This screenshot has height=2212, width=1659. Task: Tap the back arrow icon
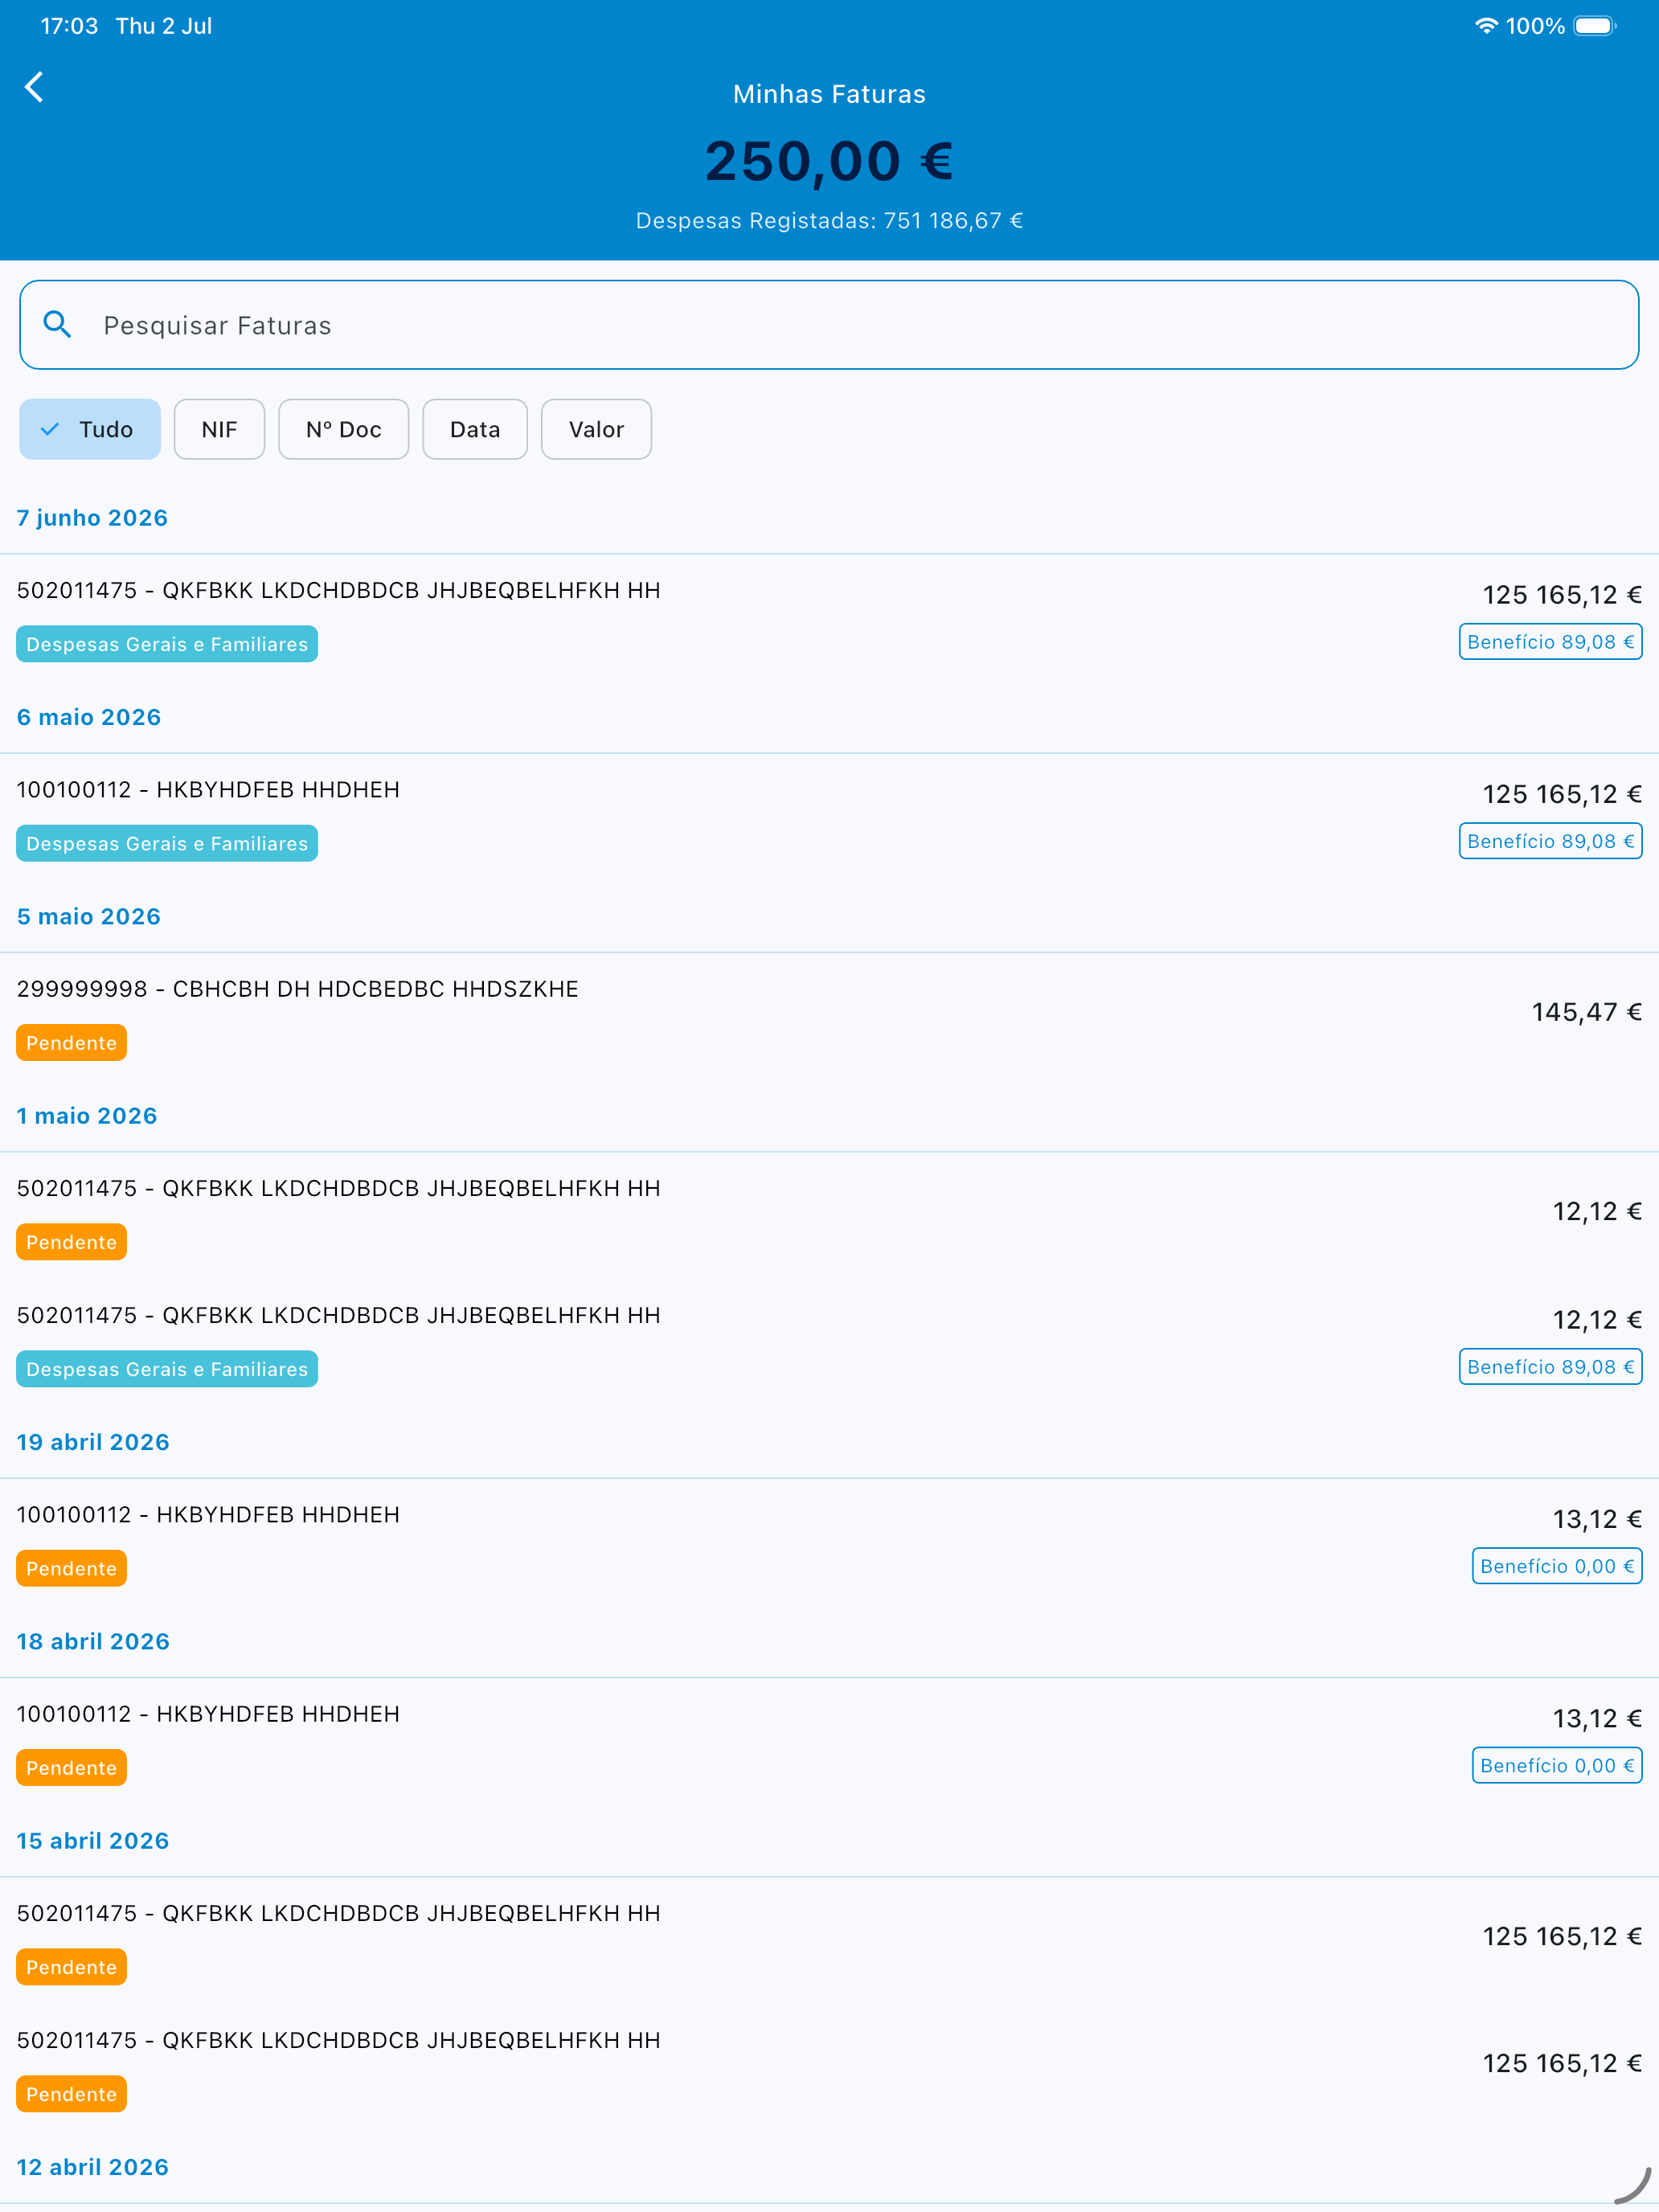tap(34, 87)
